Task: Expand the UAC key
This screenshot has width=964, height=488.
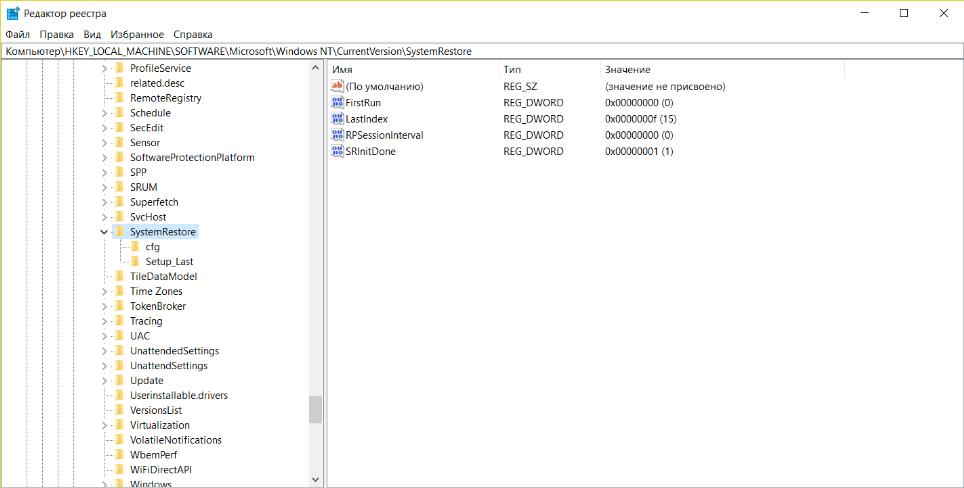Action: 105,336
